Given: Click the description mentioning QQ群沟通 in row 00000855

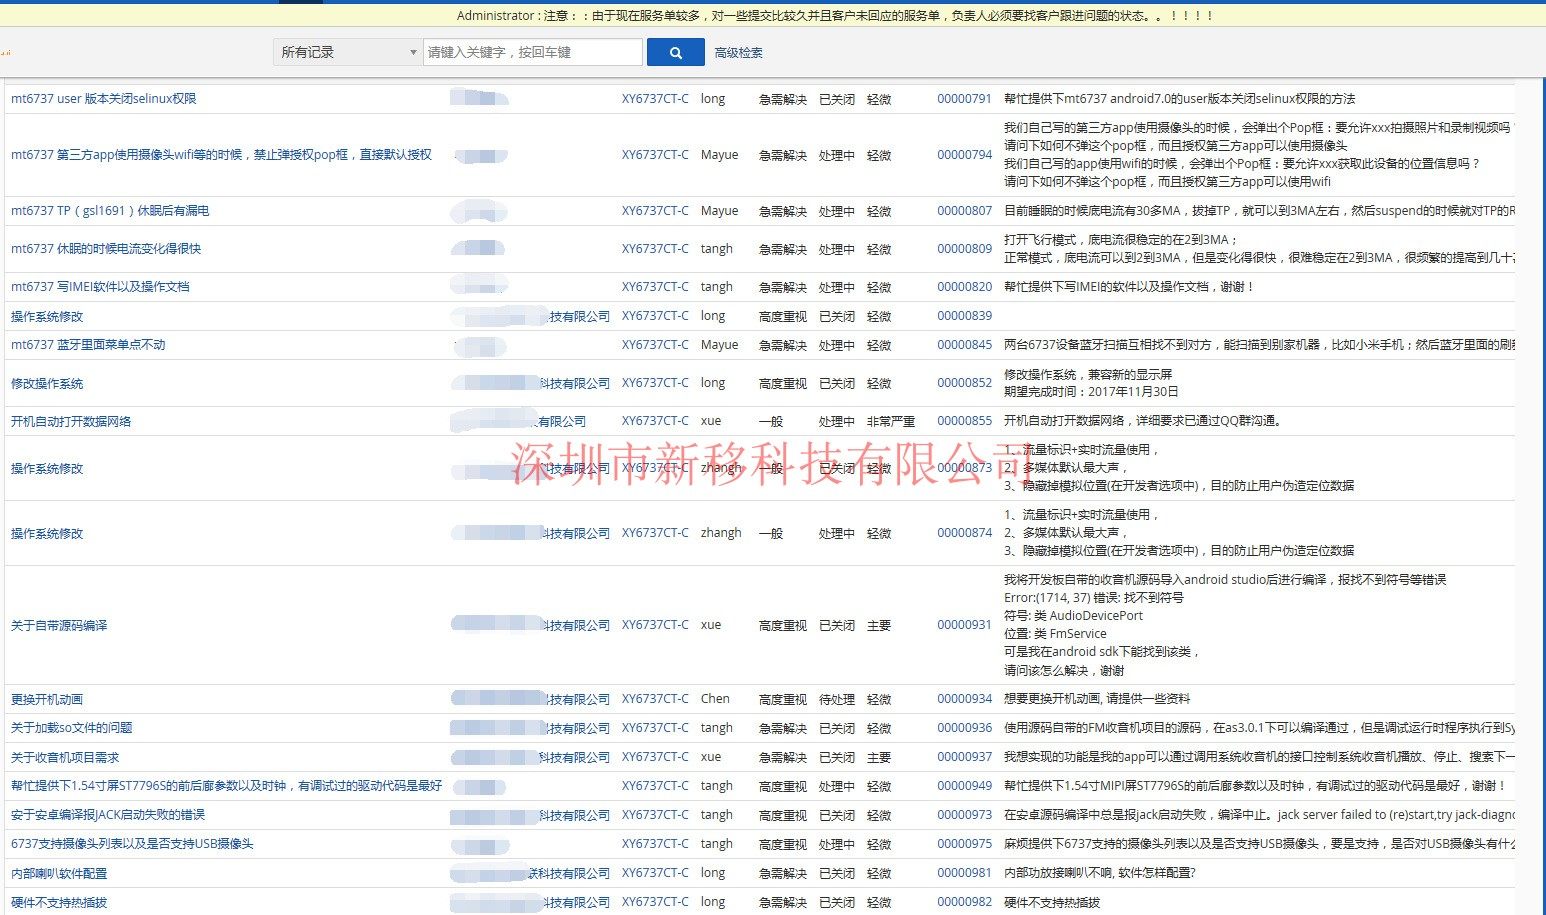Looking at the screenshot, I should (1143, 421).
